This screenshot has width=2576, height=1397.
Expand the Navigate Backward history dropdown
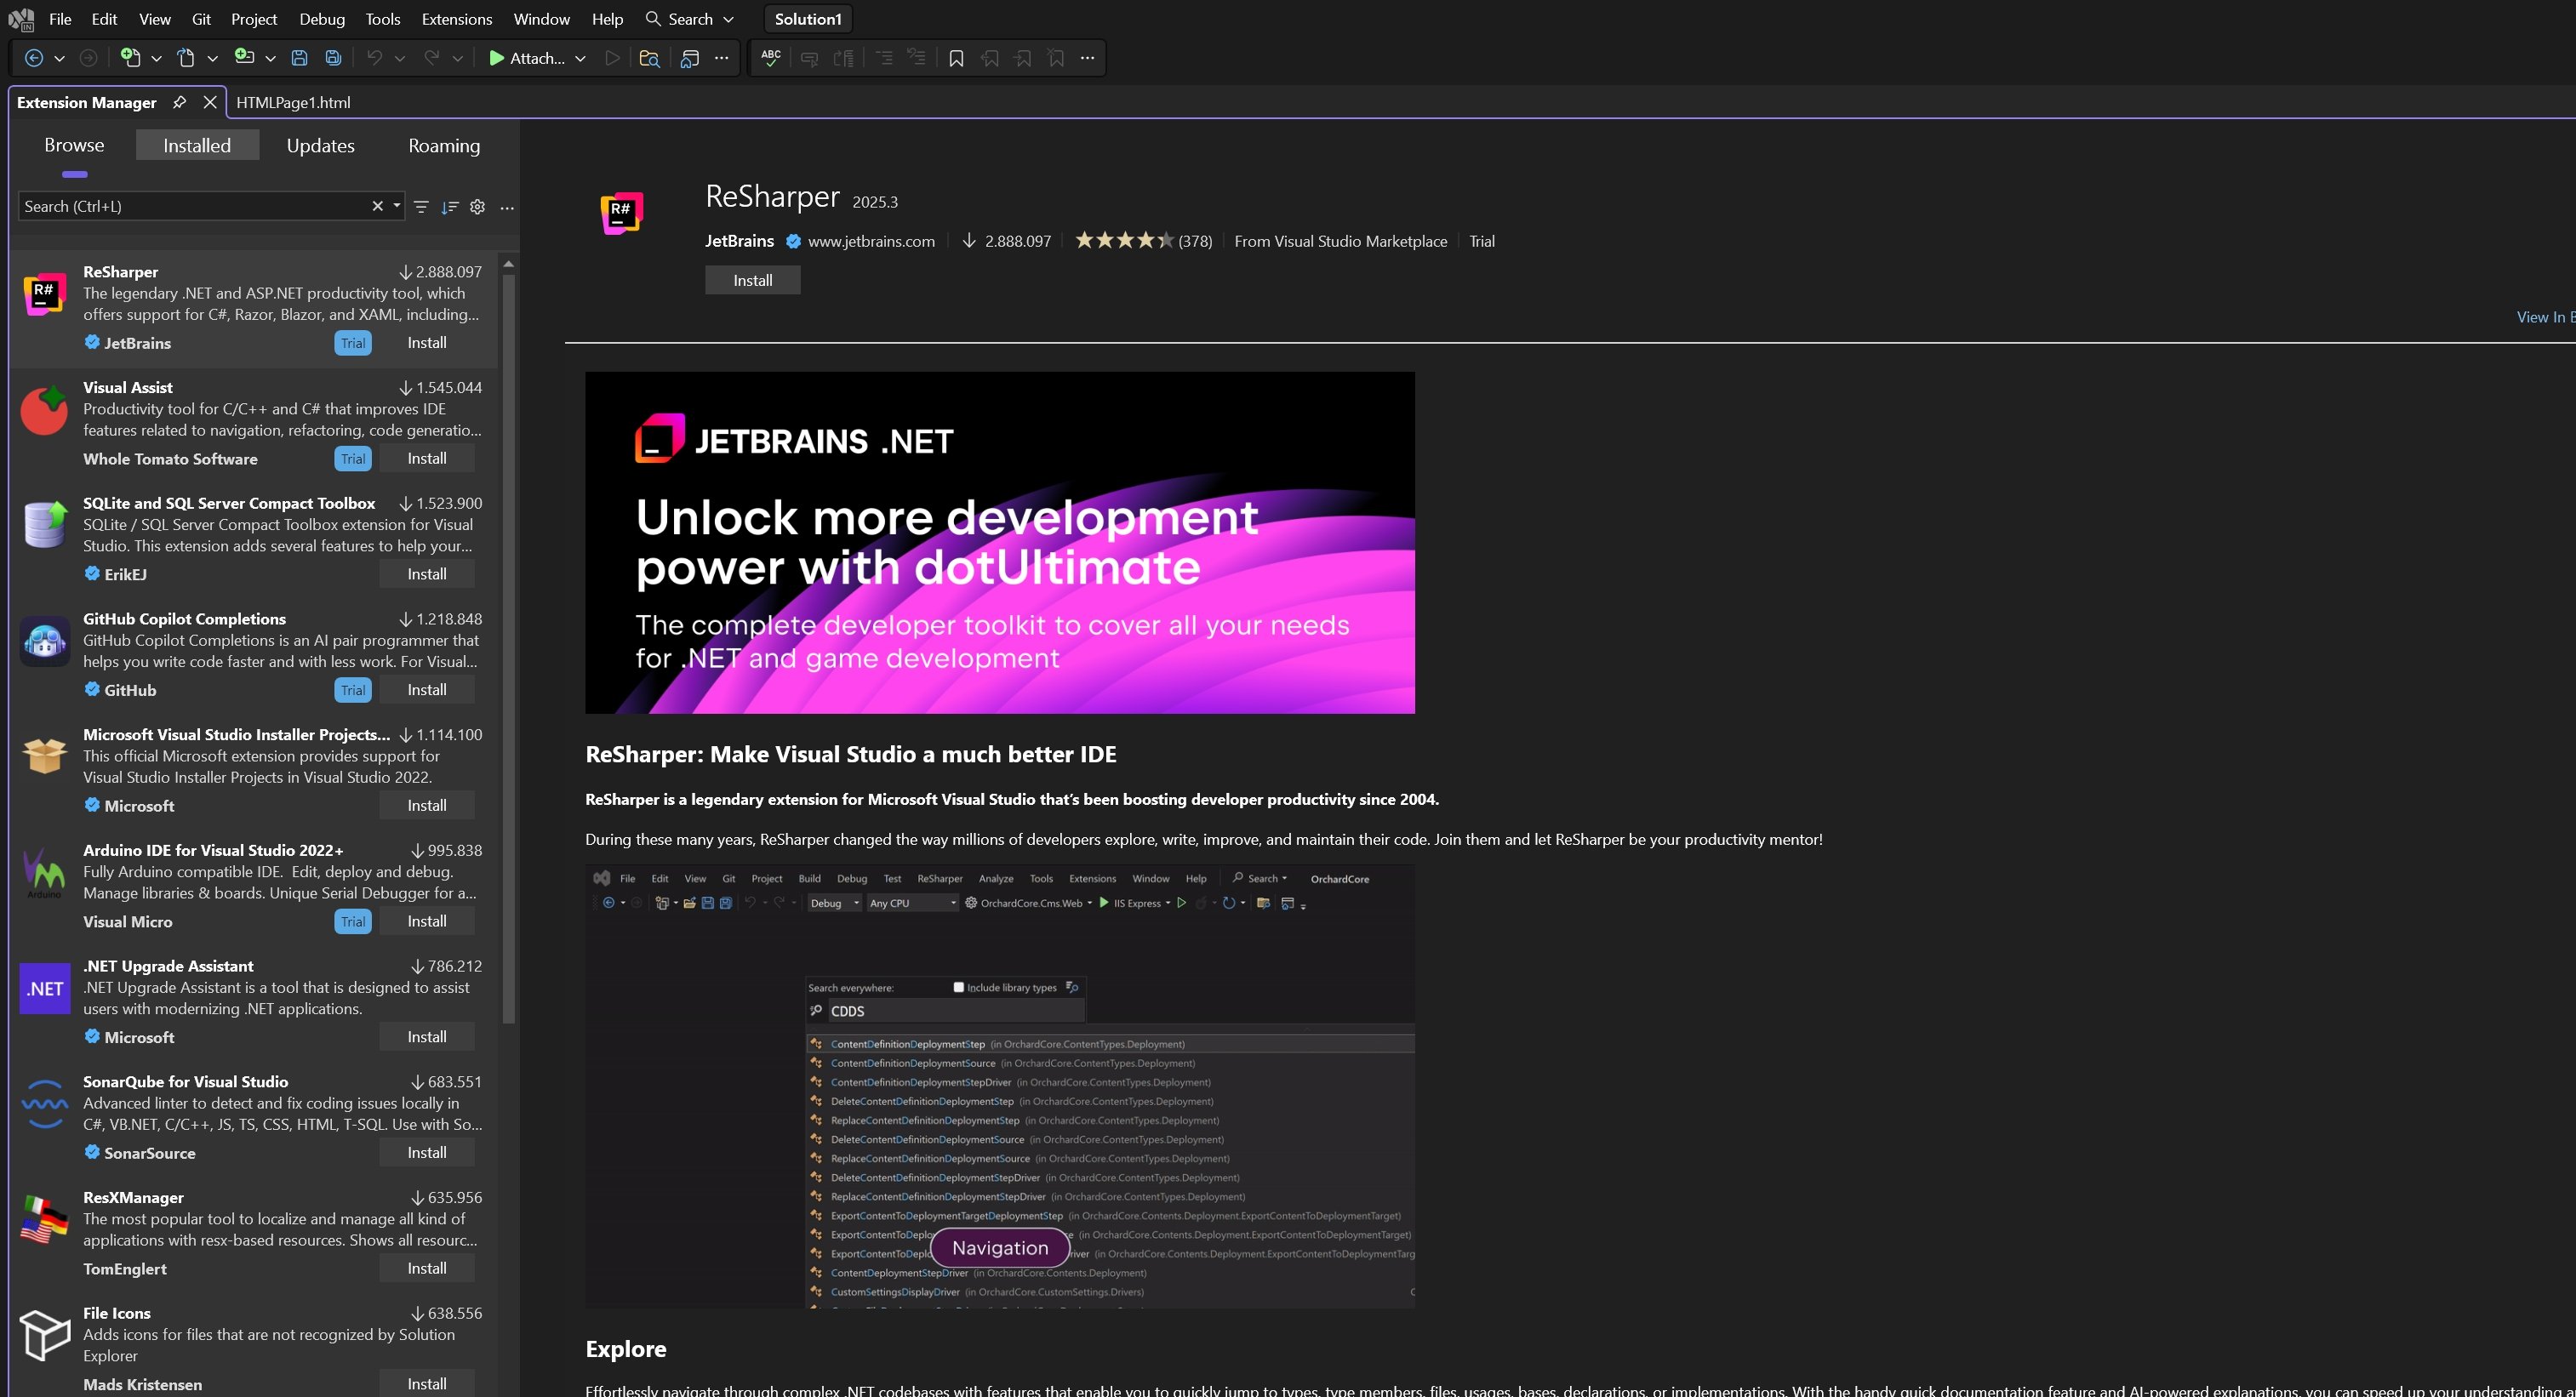tap(60, 59)
